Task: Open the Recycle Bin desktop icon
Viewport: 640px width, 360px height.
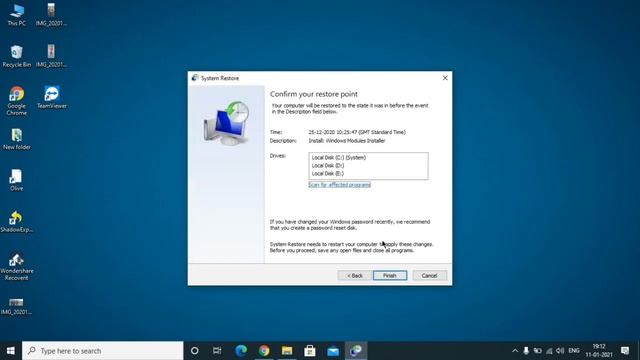Action: (x=16, y=56)
